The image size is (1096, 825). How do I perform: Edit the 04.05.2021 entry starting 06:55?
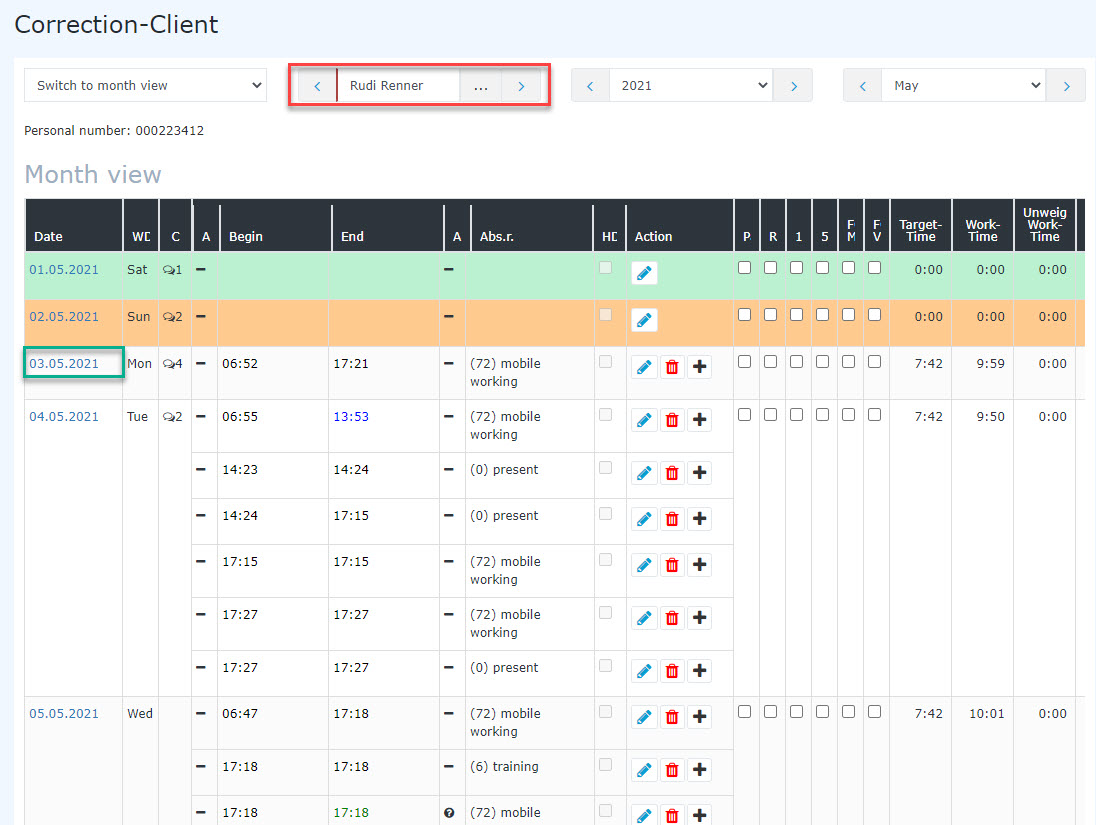point(644,419)
